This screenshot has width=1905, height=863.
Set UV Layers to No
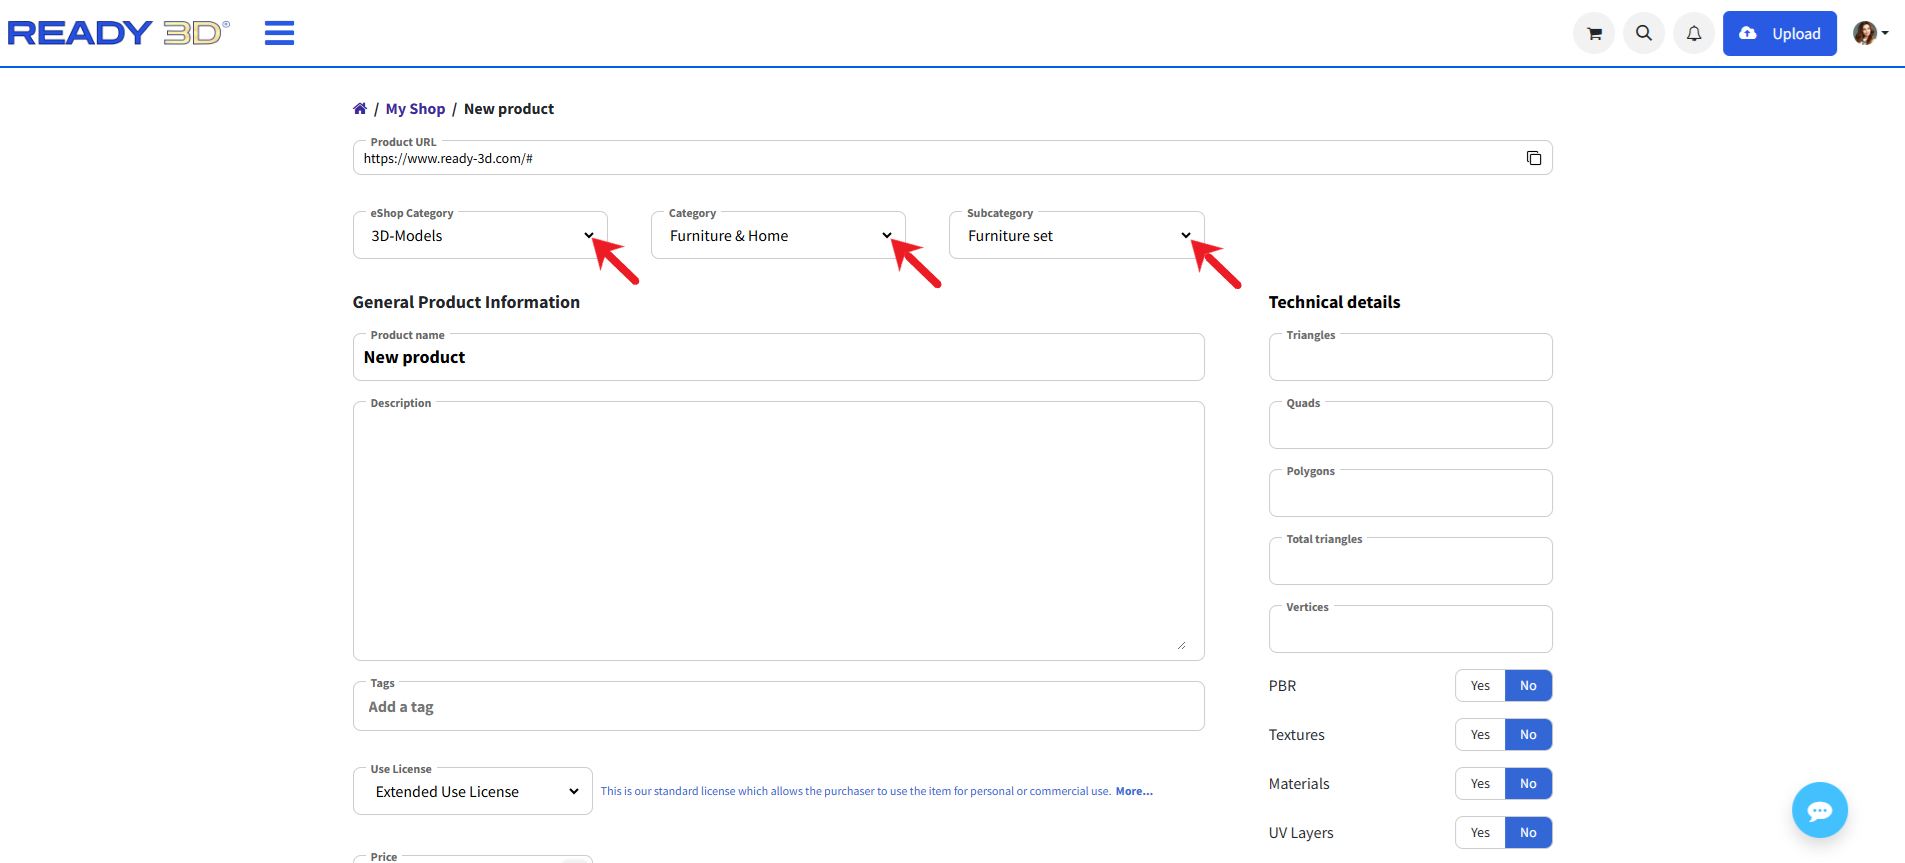click(x=1528, y=833)
